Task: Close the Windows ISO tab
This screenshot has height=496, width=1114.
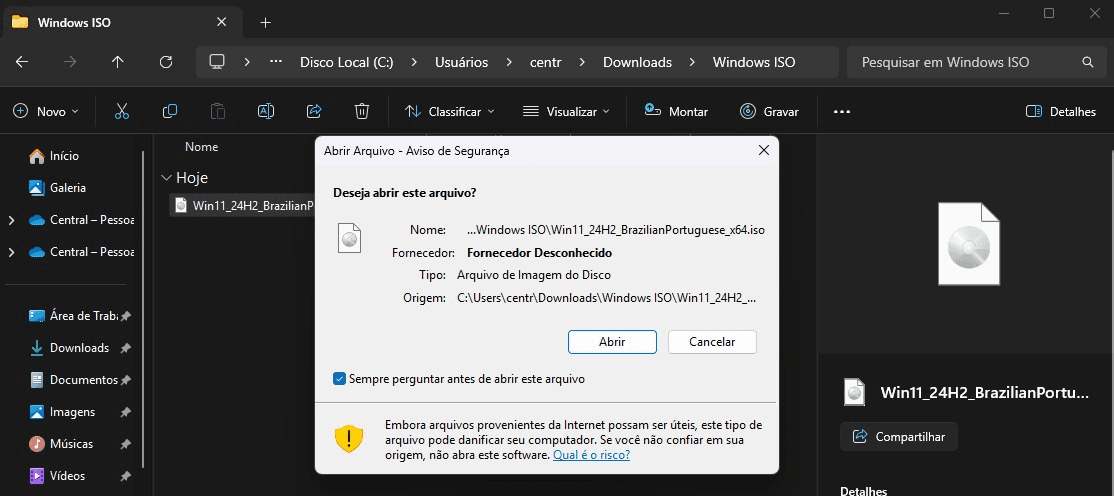Action: [222, 22]
